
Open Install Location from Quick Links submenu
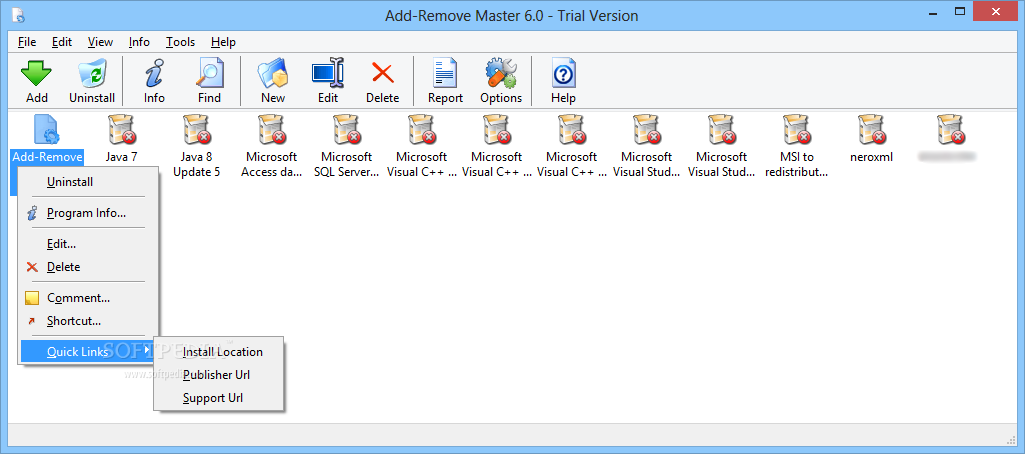pyautogui.click(x=218, y=352)
